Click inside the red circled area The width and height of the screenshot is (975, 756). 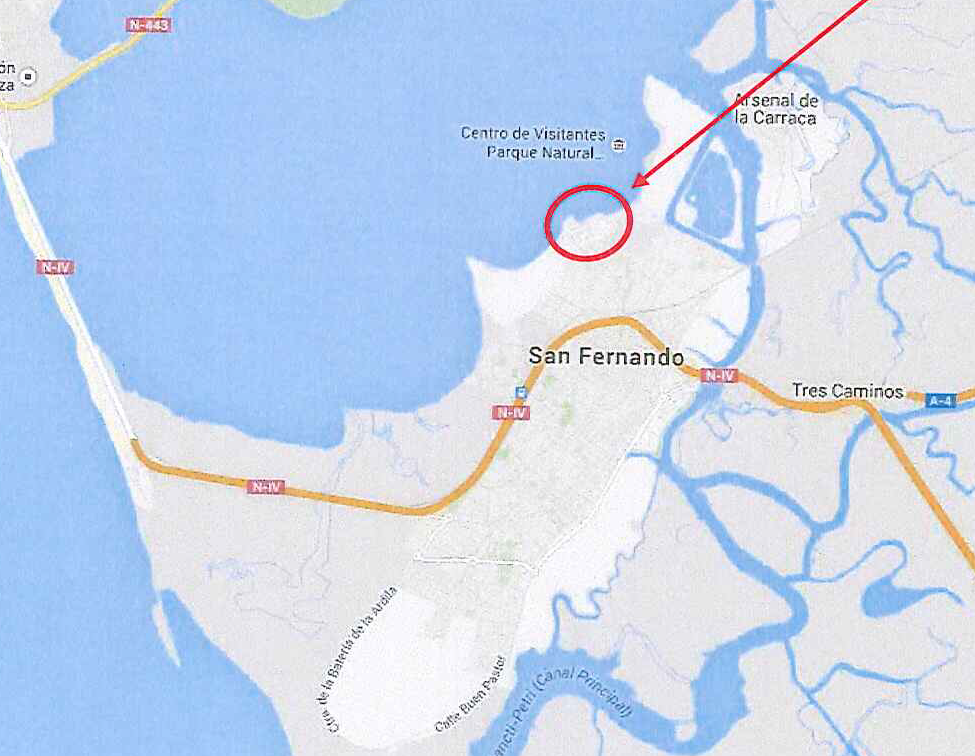[x=588, y=222]
